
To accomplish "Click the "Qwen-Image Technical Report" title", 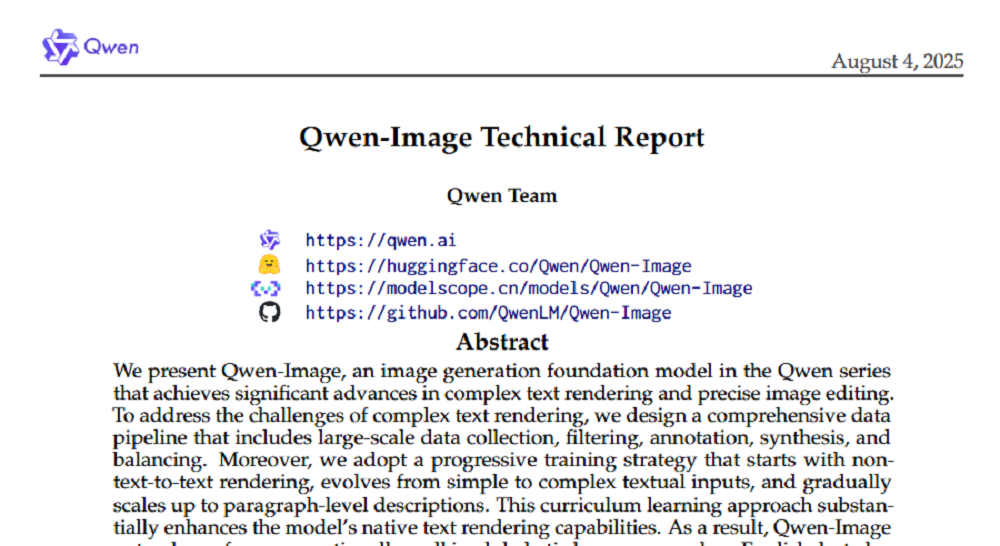I will (x=501, y=138).
